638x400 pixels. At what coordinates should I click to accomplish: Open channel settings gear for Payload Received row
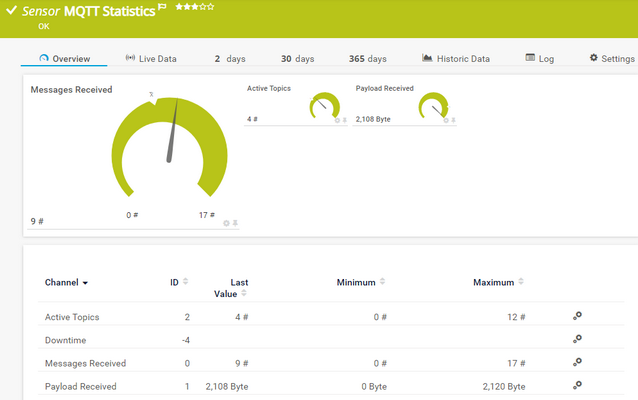[x=577, y=385]
